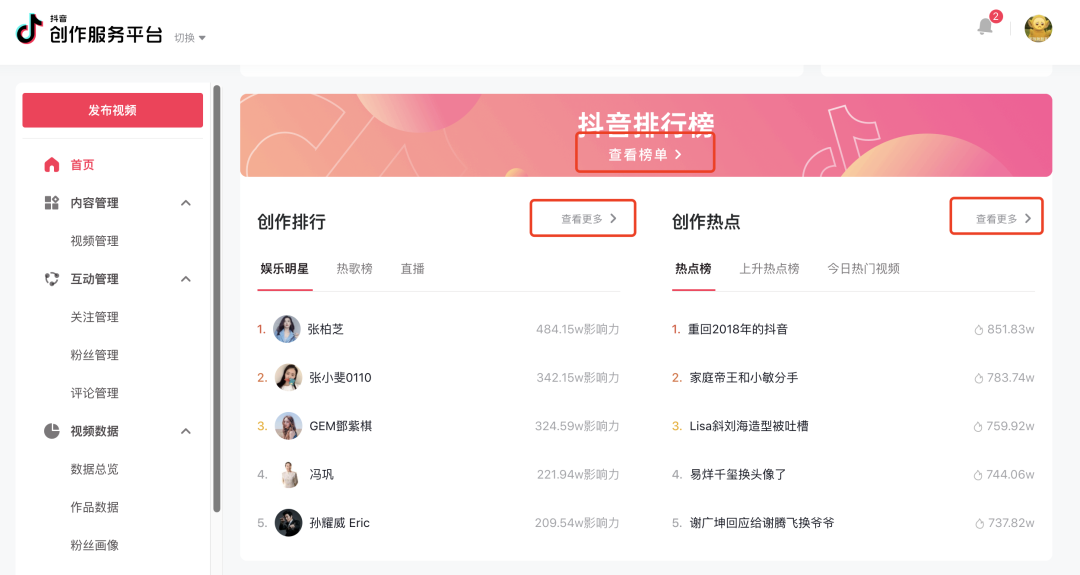
Task: Switch to the 热歌榜 tab
Action: pyautogui.click(x=354, y=269)
